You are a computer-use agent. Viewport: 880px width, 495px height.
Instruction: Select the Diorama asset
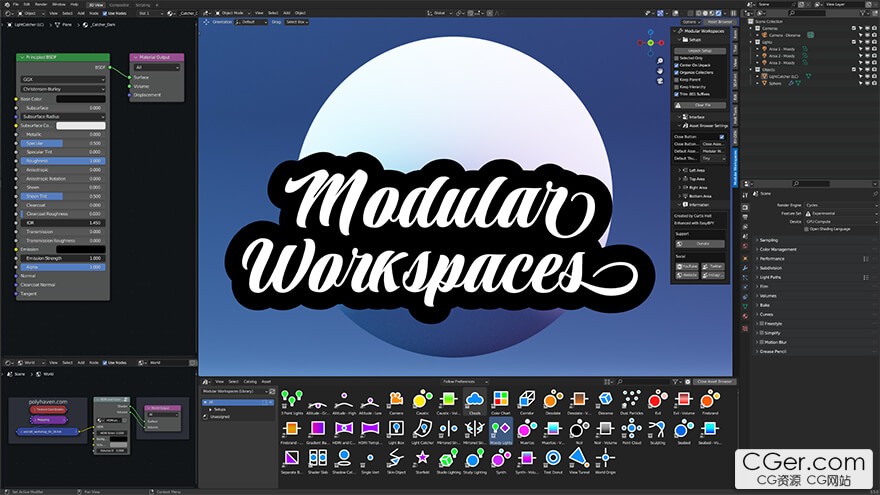click(605, 402)
